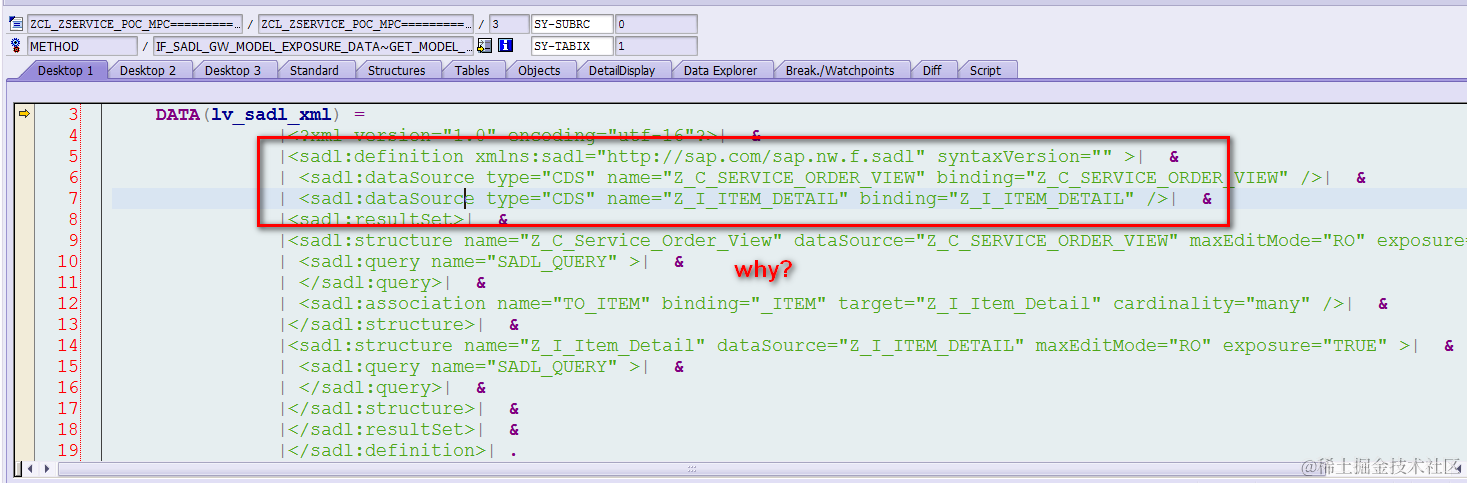Open the Break./Watchpoints tab
This screenshot has height=483, width=1467.
840,70
